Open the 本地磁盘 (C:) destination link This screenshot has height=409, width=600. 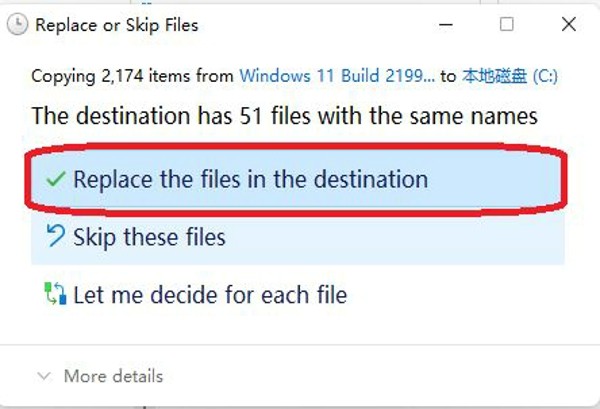pyautogui.click(x=511, y=75)
